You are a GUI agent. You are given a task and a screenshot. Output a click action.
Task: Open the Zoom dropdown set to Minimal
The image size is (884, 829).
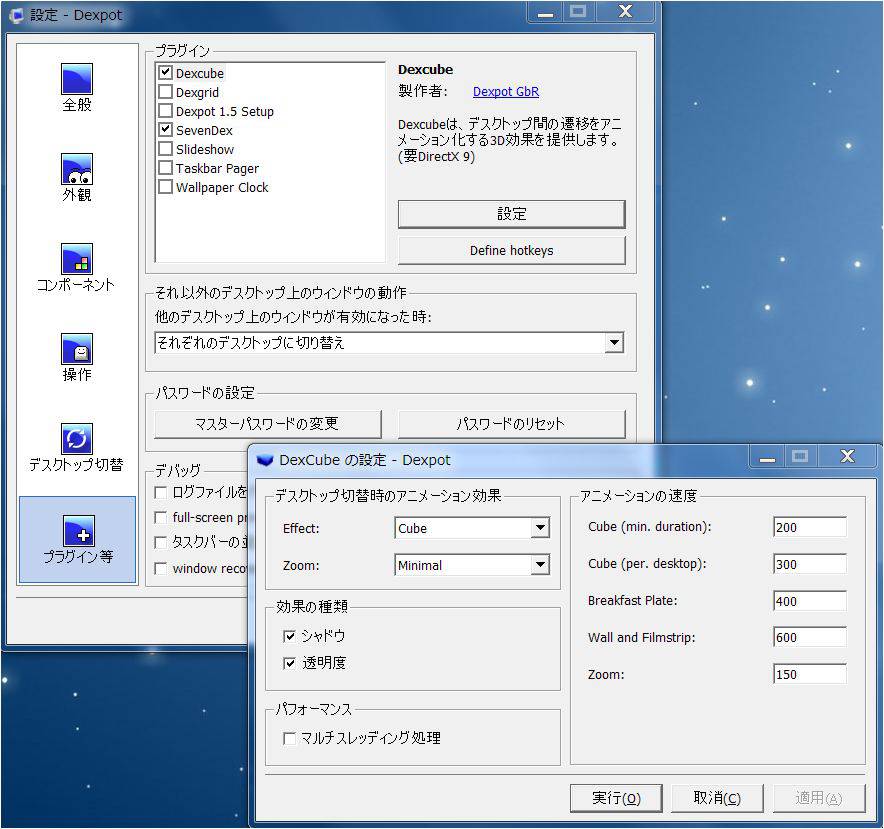(472, 565)
